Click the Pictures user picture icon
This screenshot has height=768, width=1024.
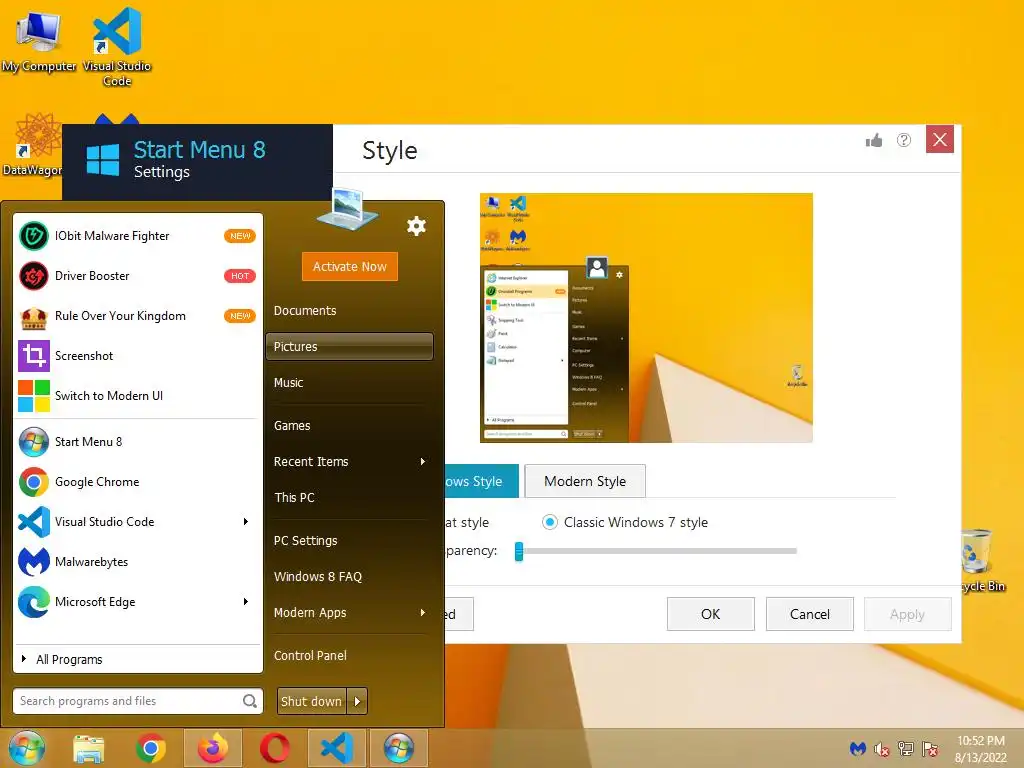point(347,209)
